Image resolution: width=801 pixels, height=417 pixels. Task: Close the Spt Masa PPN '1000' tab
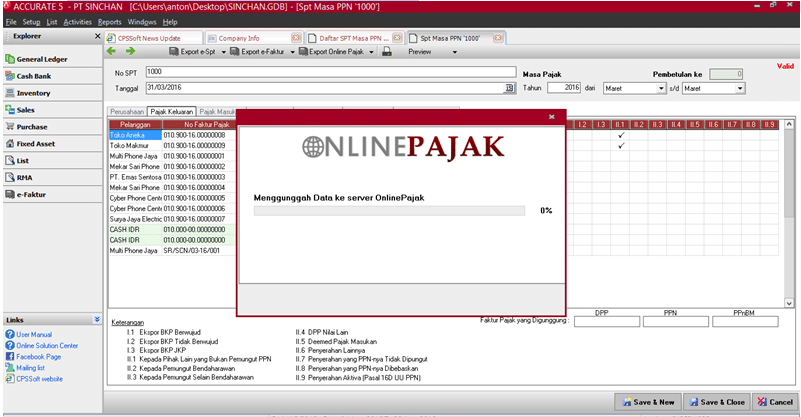click(x=498, y=38)
